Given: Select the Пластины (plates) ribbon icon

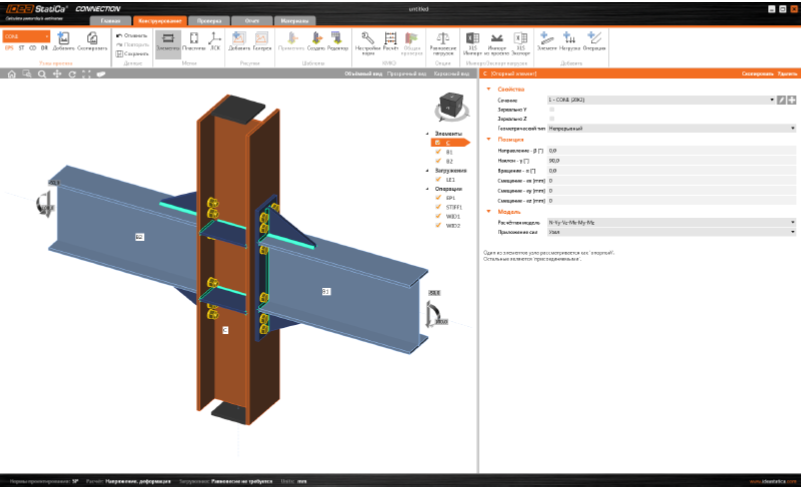Looking at the screenshot, I should point(193,40).
